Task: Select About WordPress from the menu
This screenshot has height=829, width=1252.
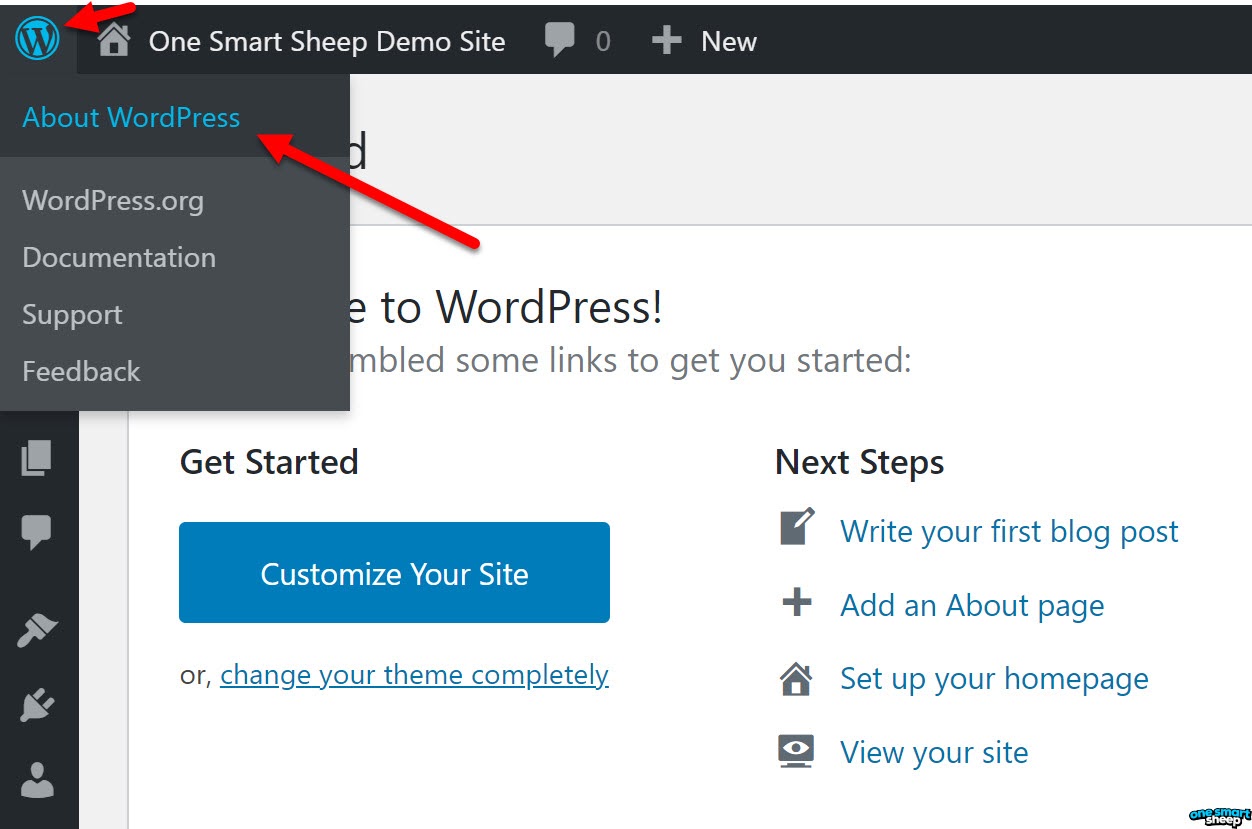Action: tap(131, 117)
